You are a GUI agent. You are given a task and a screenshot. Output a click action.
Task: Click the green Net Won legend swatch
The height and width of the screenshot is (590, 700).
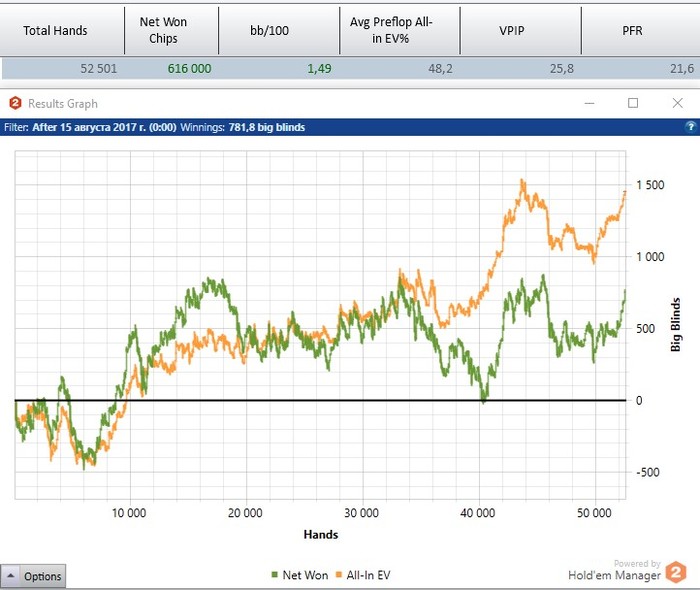click(275, 575)
